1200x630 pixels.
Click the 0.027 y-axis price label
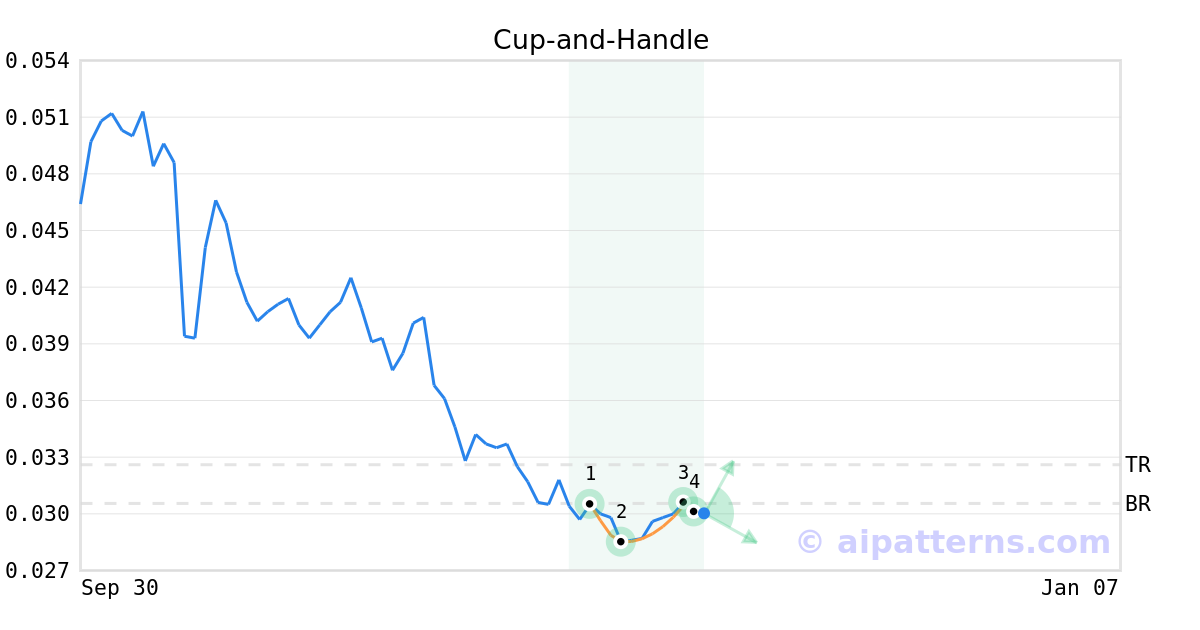tap(37, 571)
